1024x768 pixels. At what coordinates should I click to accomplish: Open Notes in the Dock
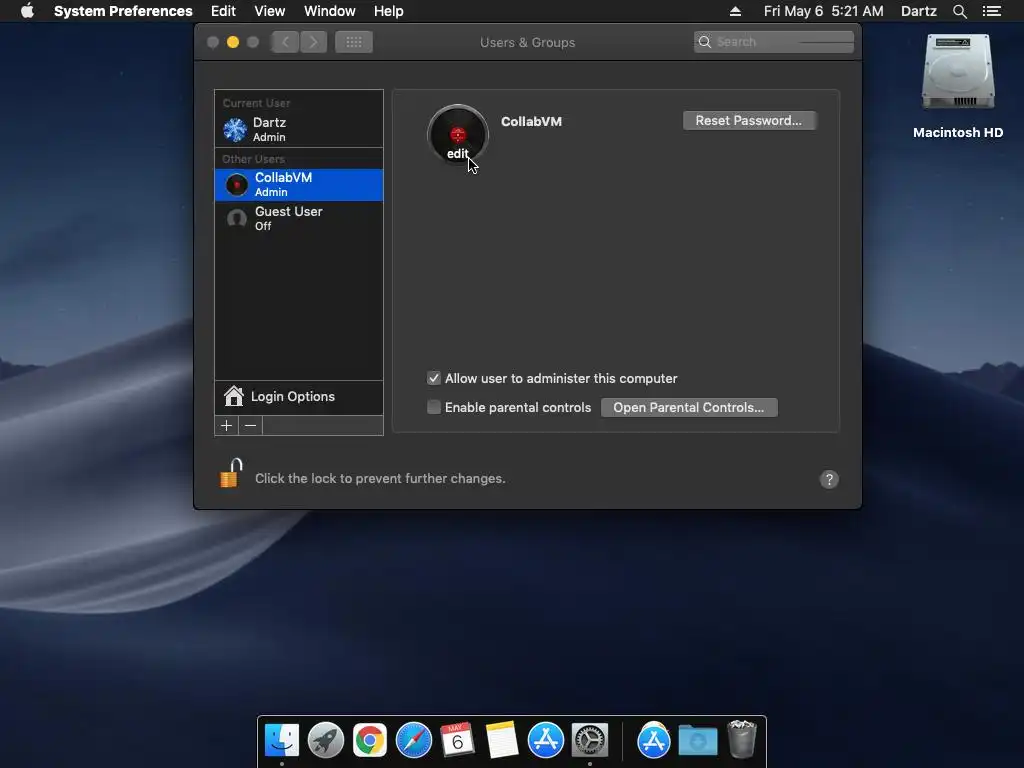point(502,741)
